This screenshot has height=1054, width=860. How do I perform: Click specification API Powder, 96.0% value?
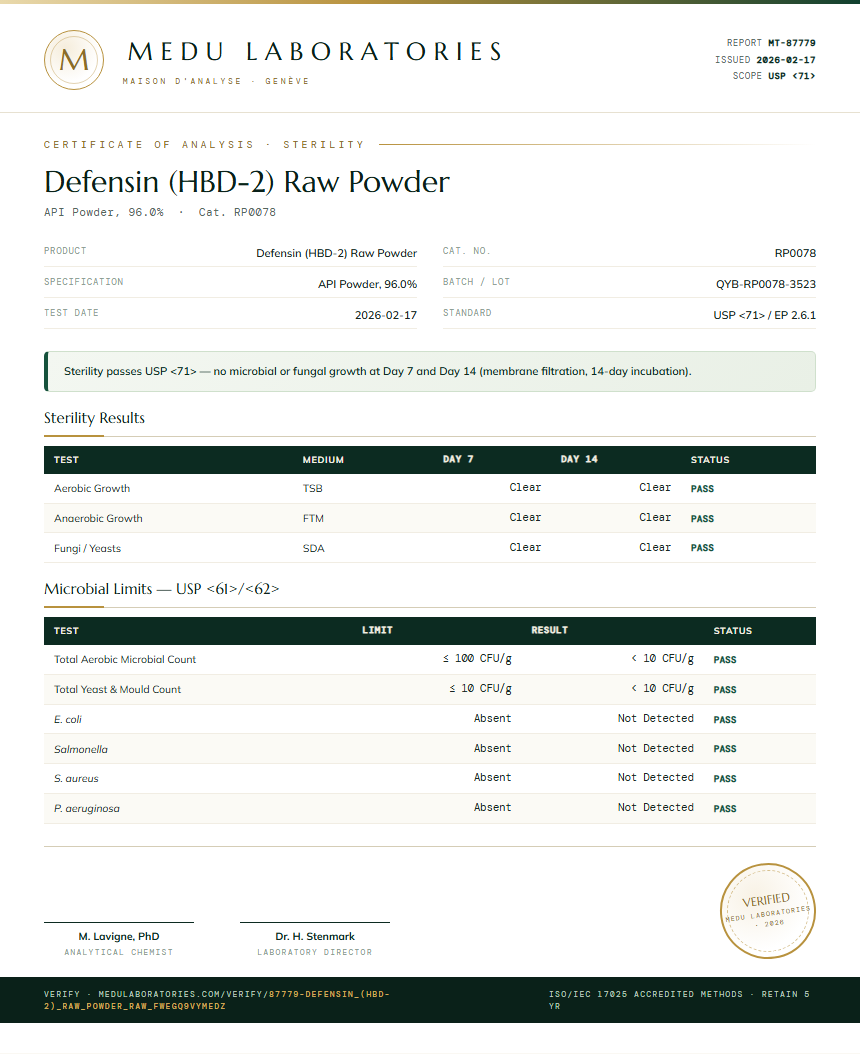[367, 284]
